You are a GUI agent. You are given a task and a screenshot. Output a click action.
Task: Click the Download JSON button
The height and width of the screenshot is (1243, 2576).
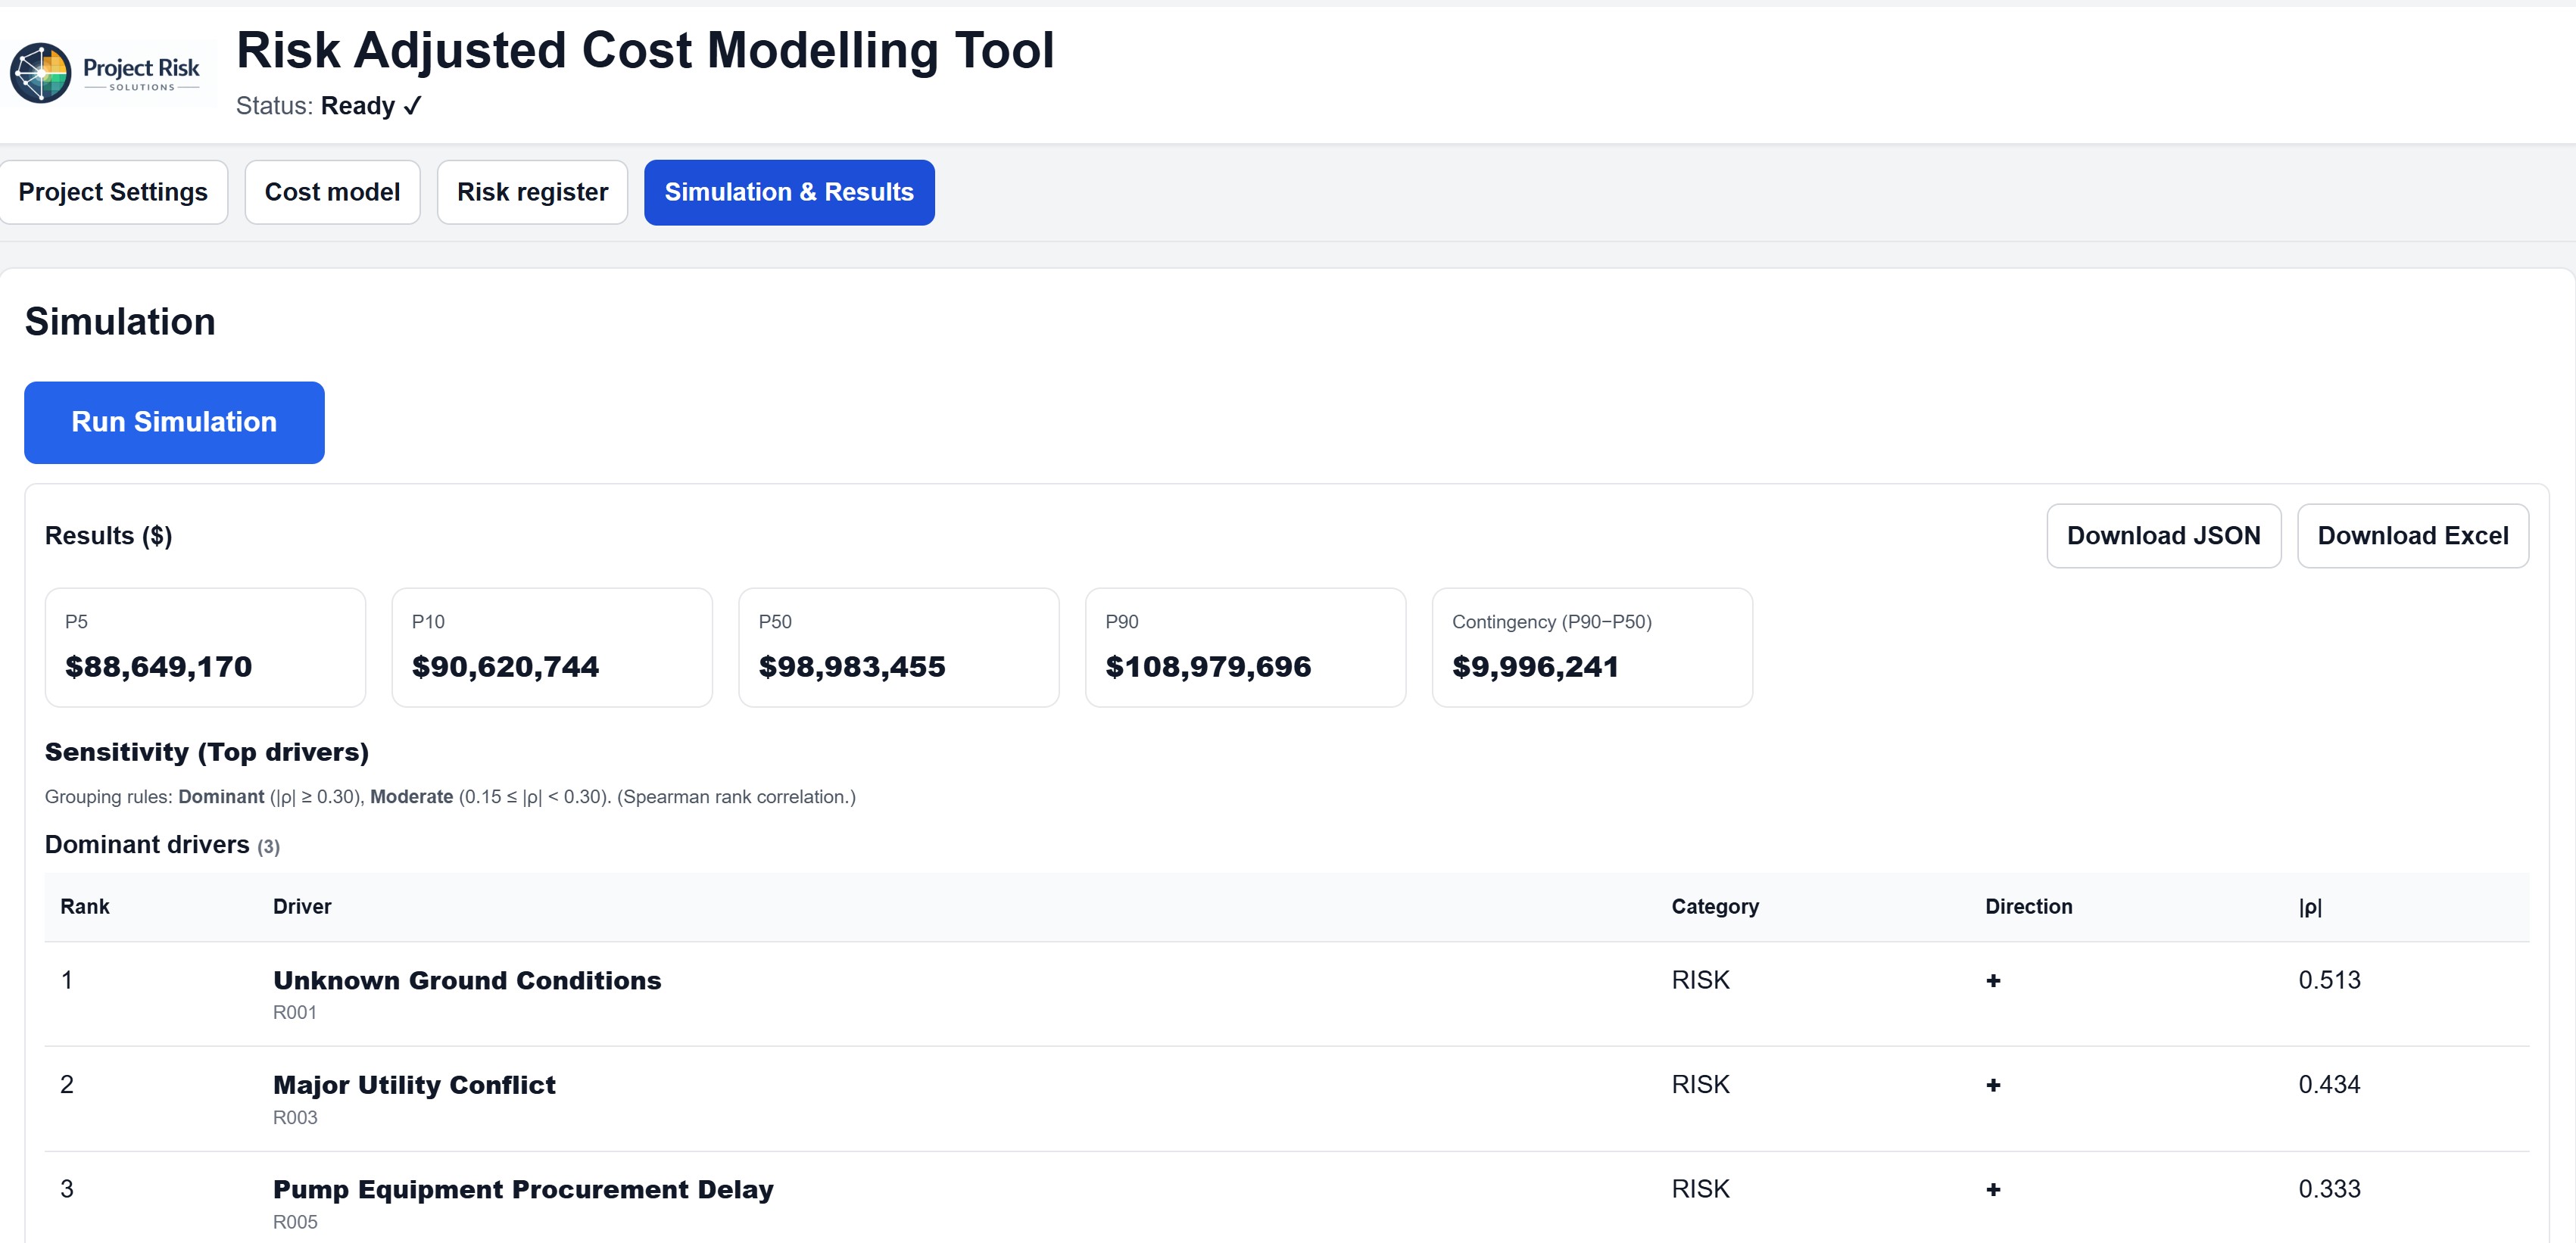coord(2163,536)
